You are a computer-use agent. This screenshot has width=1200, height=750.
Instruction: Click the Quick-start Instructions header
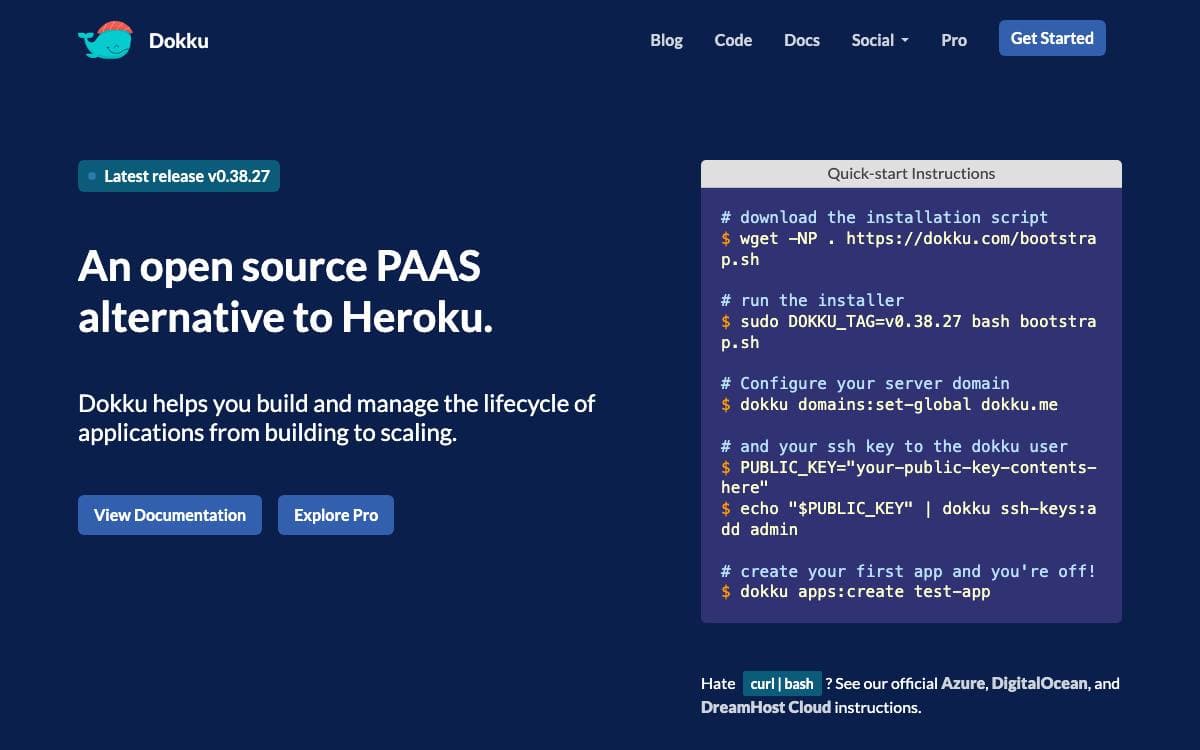click(911, 174)
